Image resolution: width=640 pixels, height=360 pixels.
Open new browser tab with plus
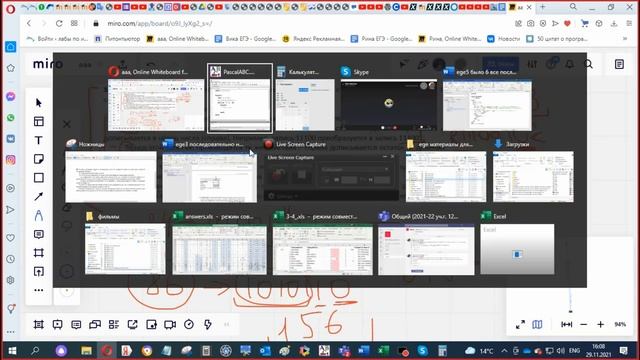click(x=542, y=7)
